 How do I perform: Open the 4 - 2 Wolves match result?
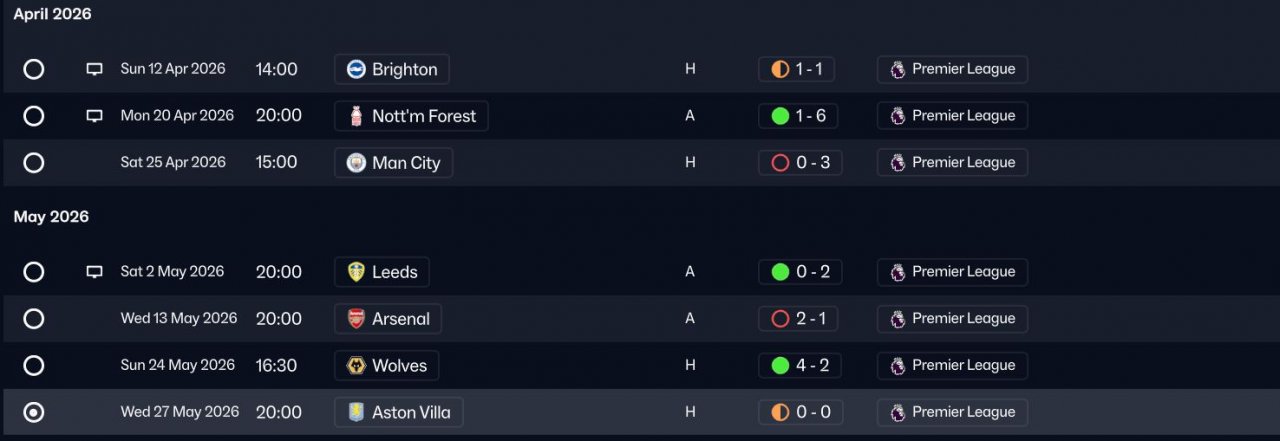coord(800,366)
